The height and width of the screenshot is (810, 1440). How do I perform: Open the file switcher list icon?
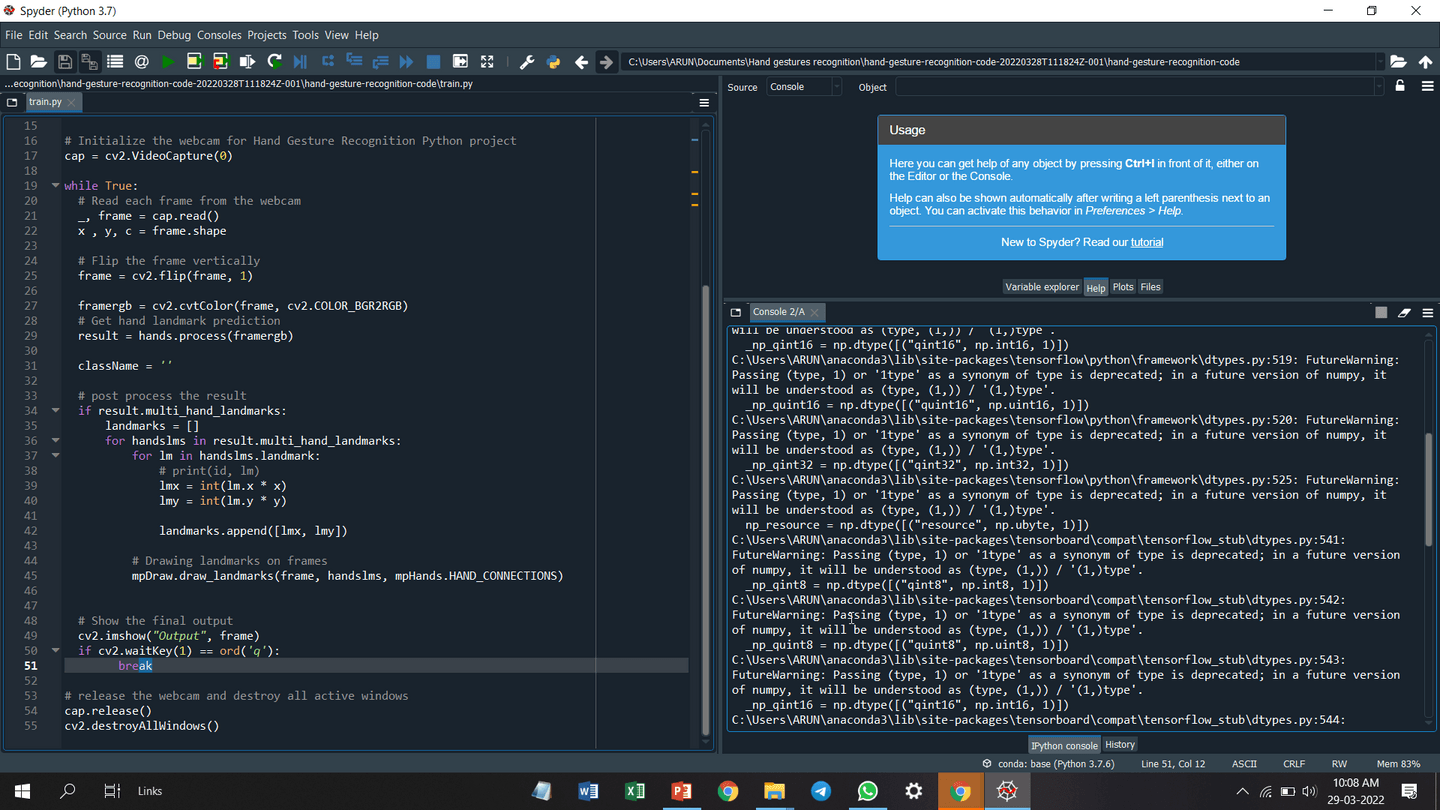[x=115, y=62]
